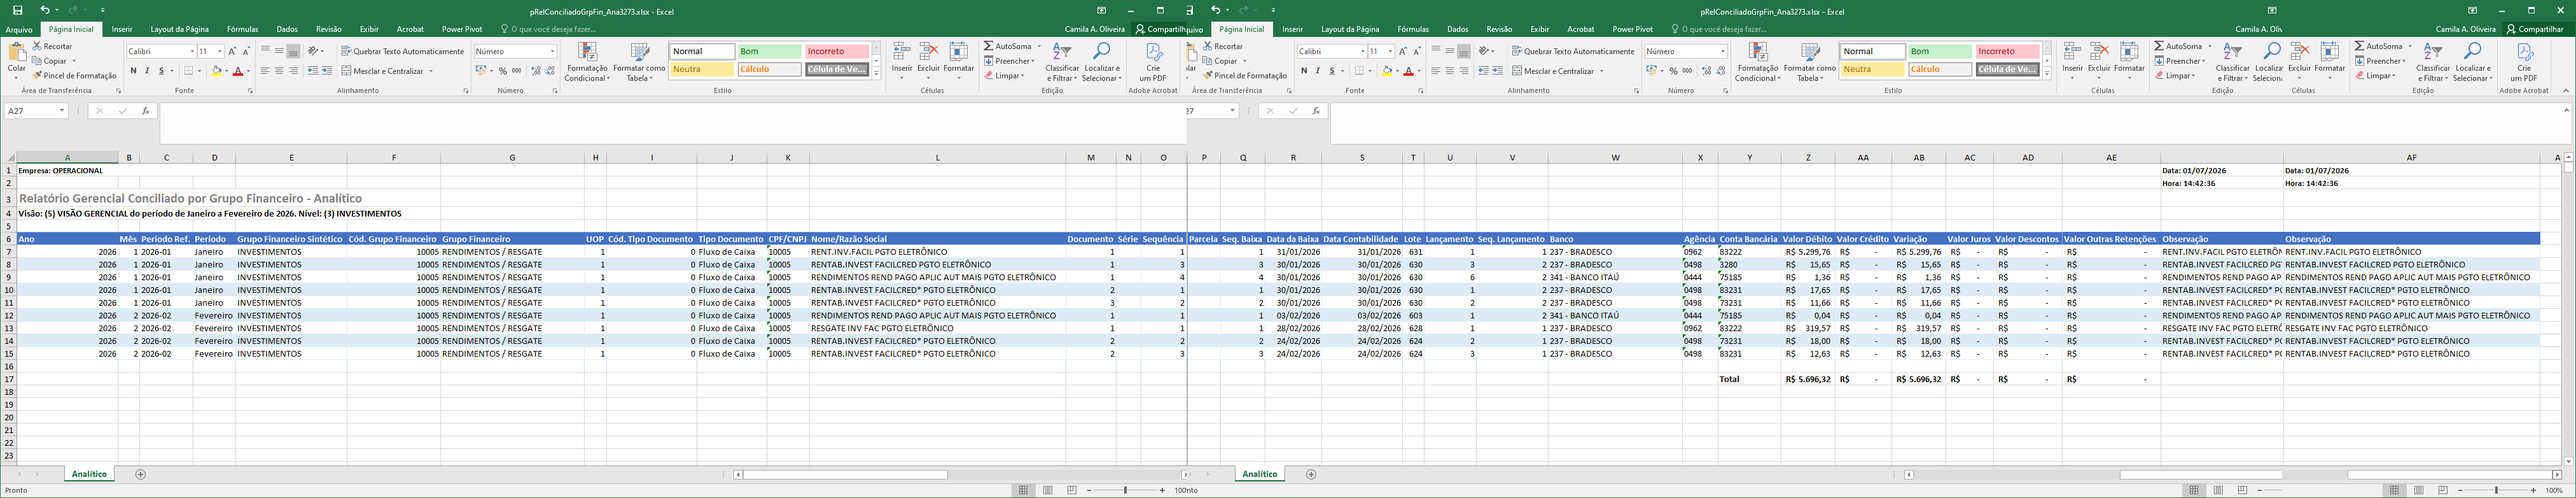Image resolution: width=2576 pixels, height=498 pixels.
Task: Toggle align text right in left window
Action: pyautogui.click(x=293, y=71)
